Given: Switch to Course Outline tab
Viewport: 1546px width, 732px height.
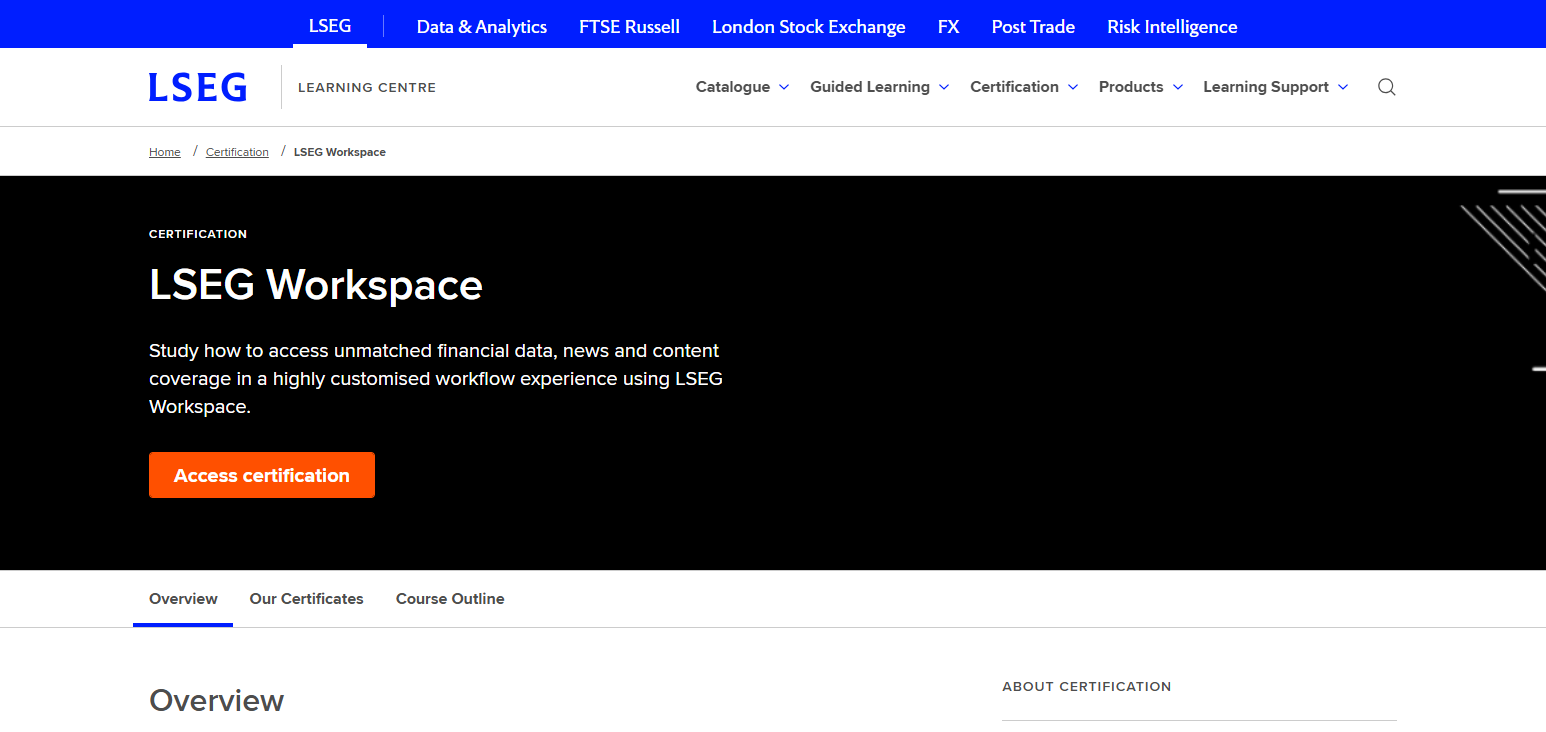Looking at the screenshot, I should click(450, 599).
